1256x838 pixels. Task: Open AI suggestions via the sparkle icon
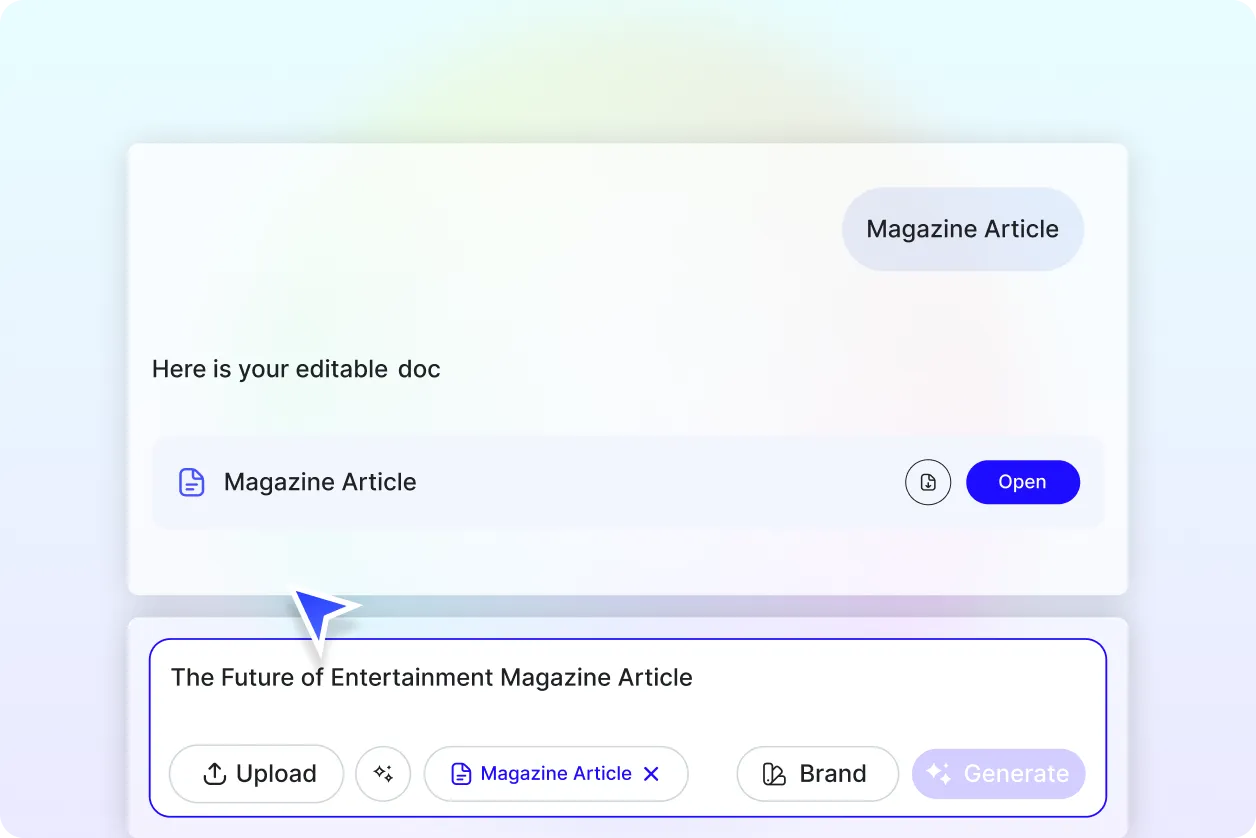pos(383,773)
